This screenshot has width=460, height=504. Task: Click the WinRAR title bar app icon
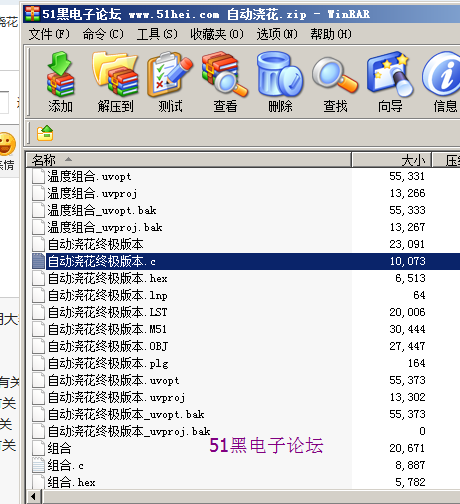coord(32,14)
